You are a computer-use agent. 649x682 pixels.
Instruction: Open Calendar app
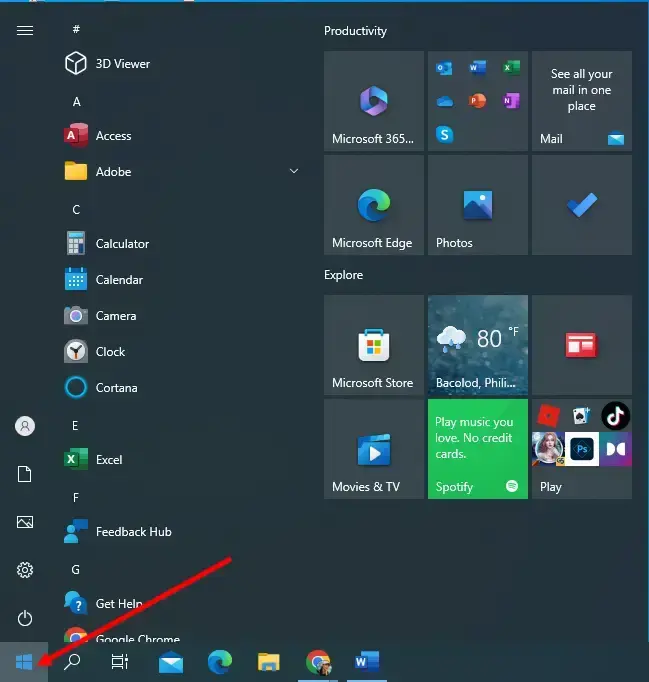click(181, 279)
